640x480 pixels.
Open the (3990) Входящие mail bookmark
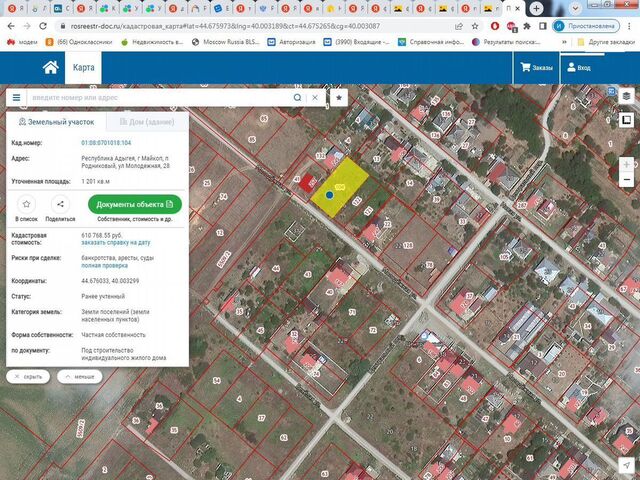point(357,42)
